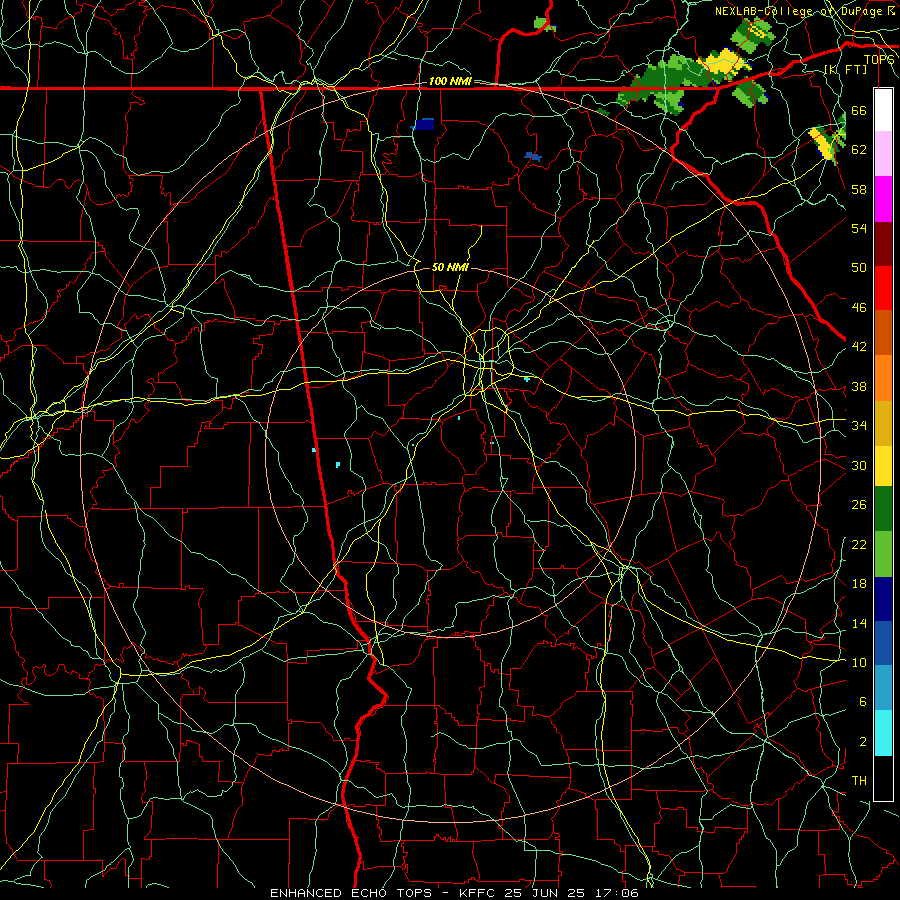Screen dimensions: 900x900
Task: Click the legend value "22"
Action: point(859,544)
